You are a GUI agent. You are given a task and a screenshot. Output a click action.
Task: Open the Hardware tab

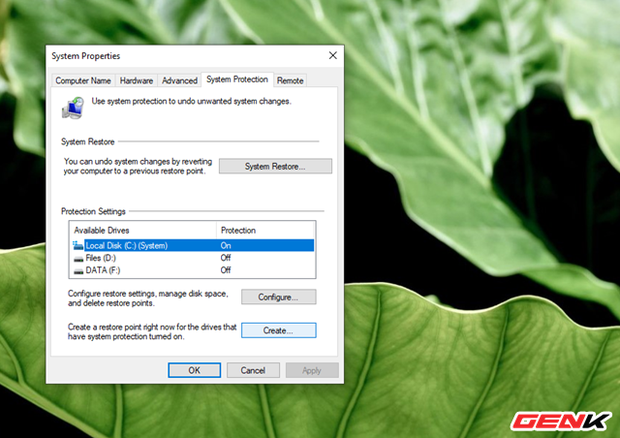[x=136, y=80]
